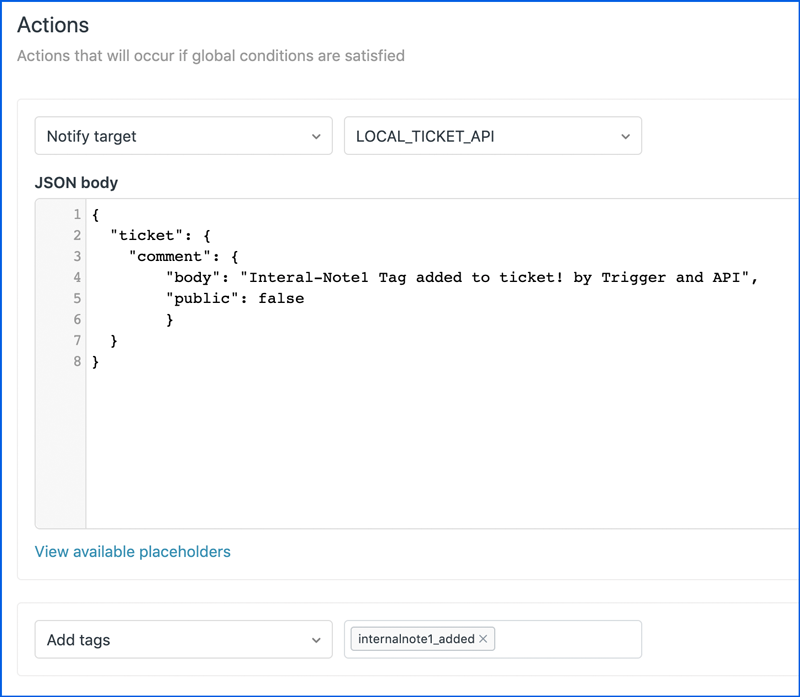
Task: Remove the internalnote1_added tag
Action: (483, 639)
